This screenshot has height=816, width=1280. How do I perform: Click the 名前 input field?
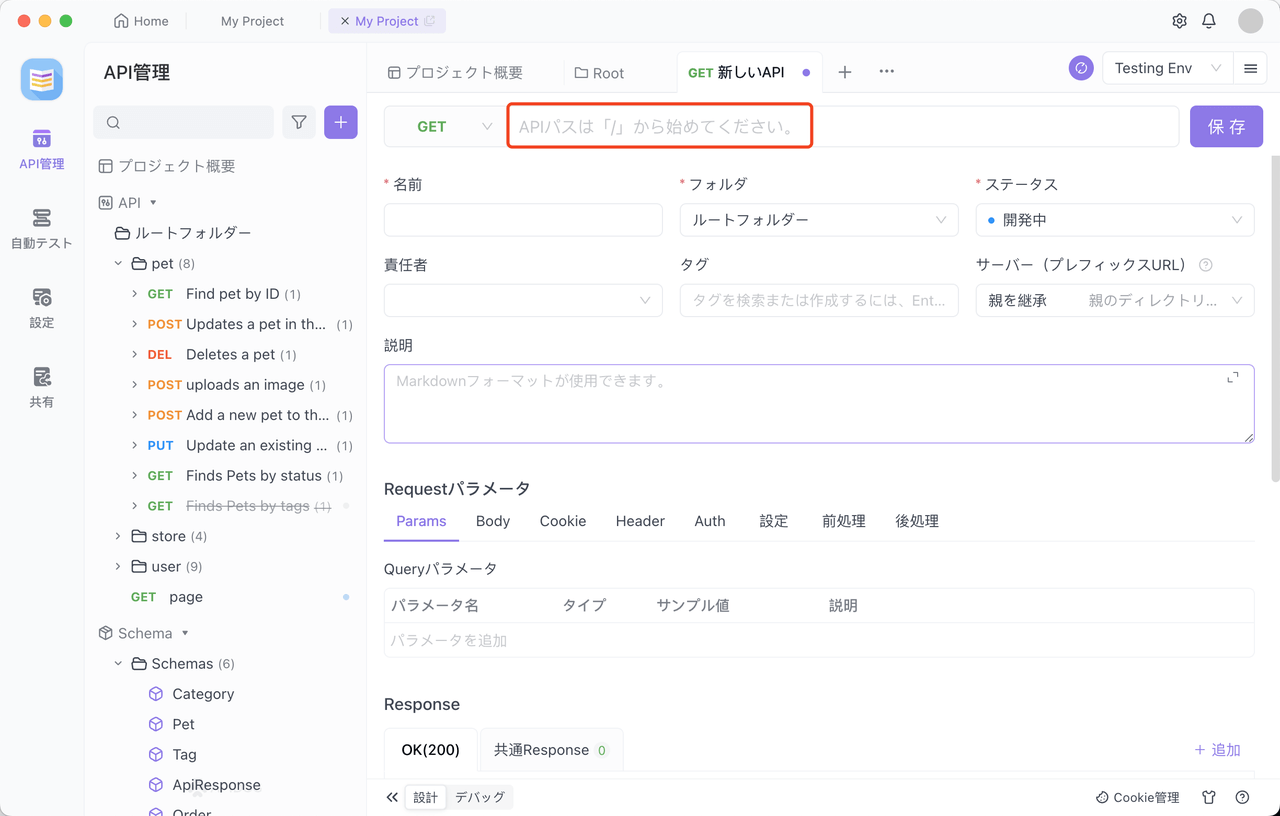click(523, 220)
